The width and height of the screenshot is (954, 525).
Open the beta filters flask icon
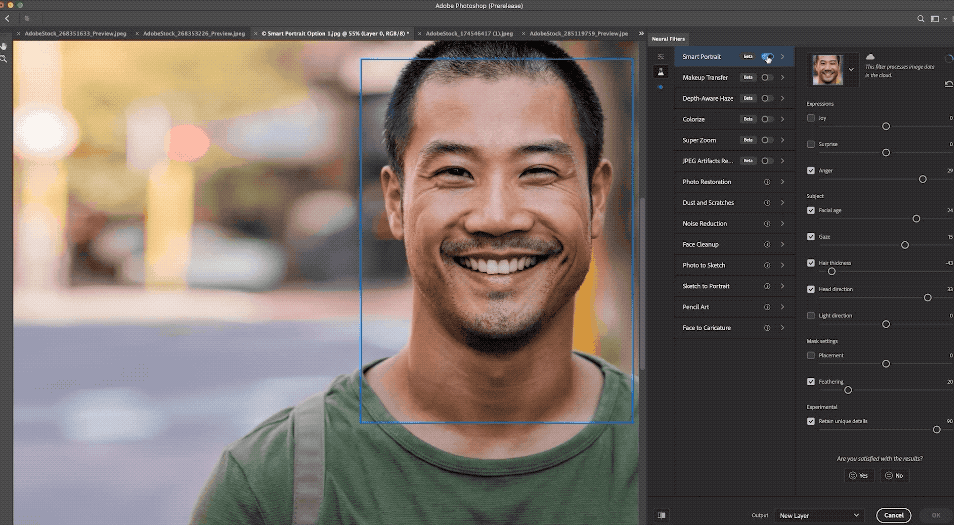coord(660,72)
